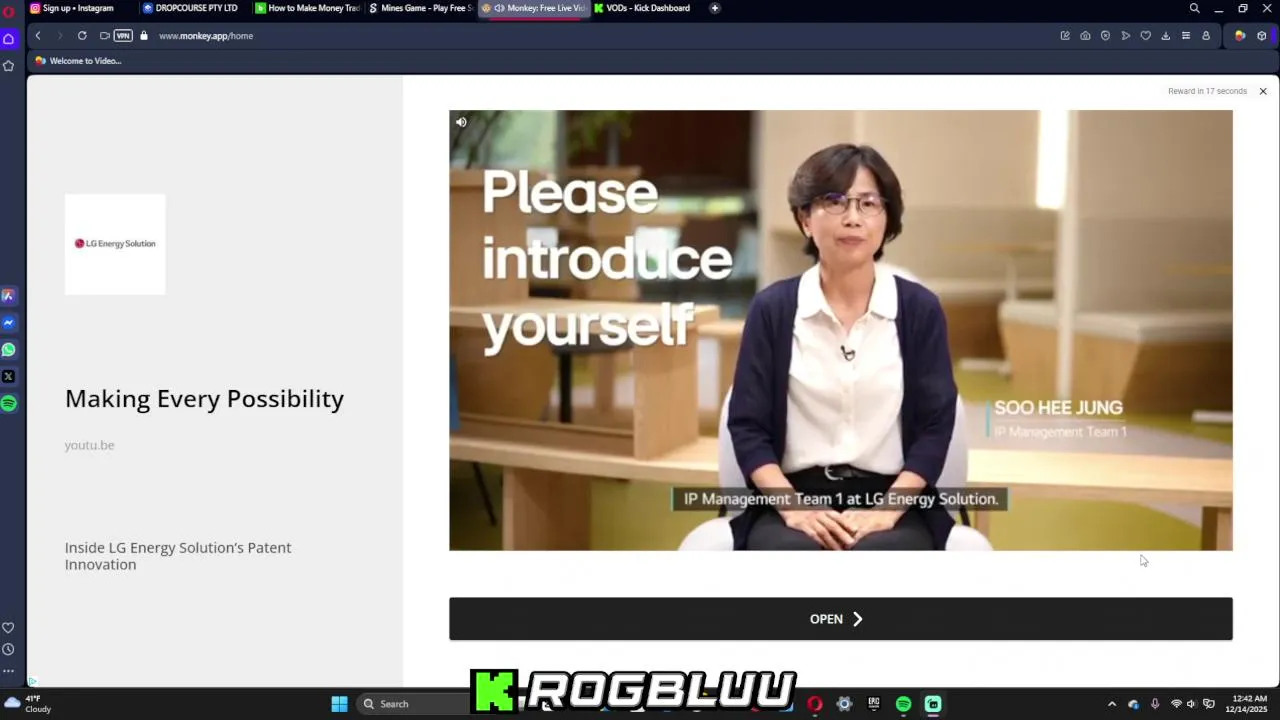The image size is (1280, 720).
Task: Open Settings gear in the taskbar
Action: click(x=844, y=704)
